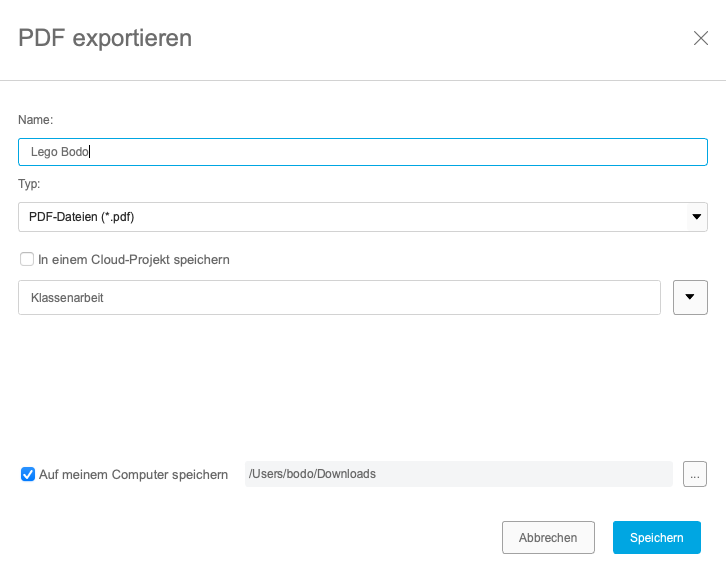The width and height of the screenshot is (726, 573).
Task: Click the 'Name:' field label
Action: pyautogui.click(x=36, y=120)
